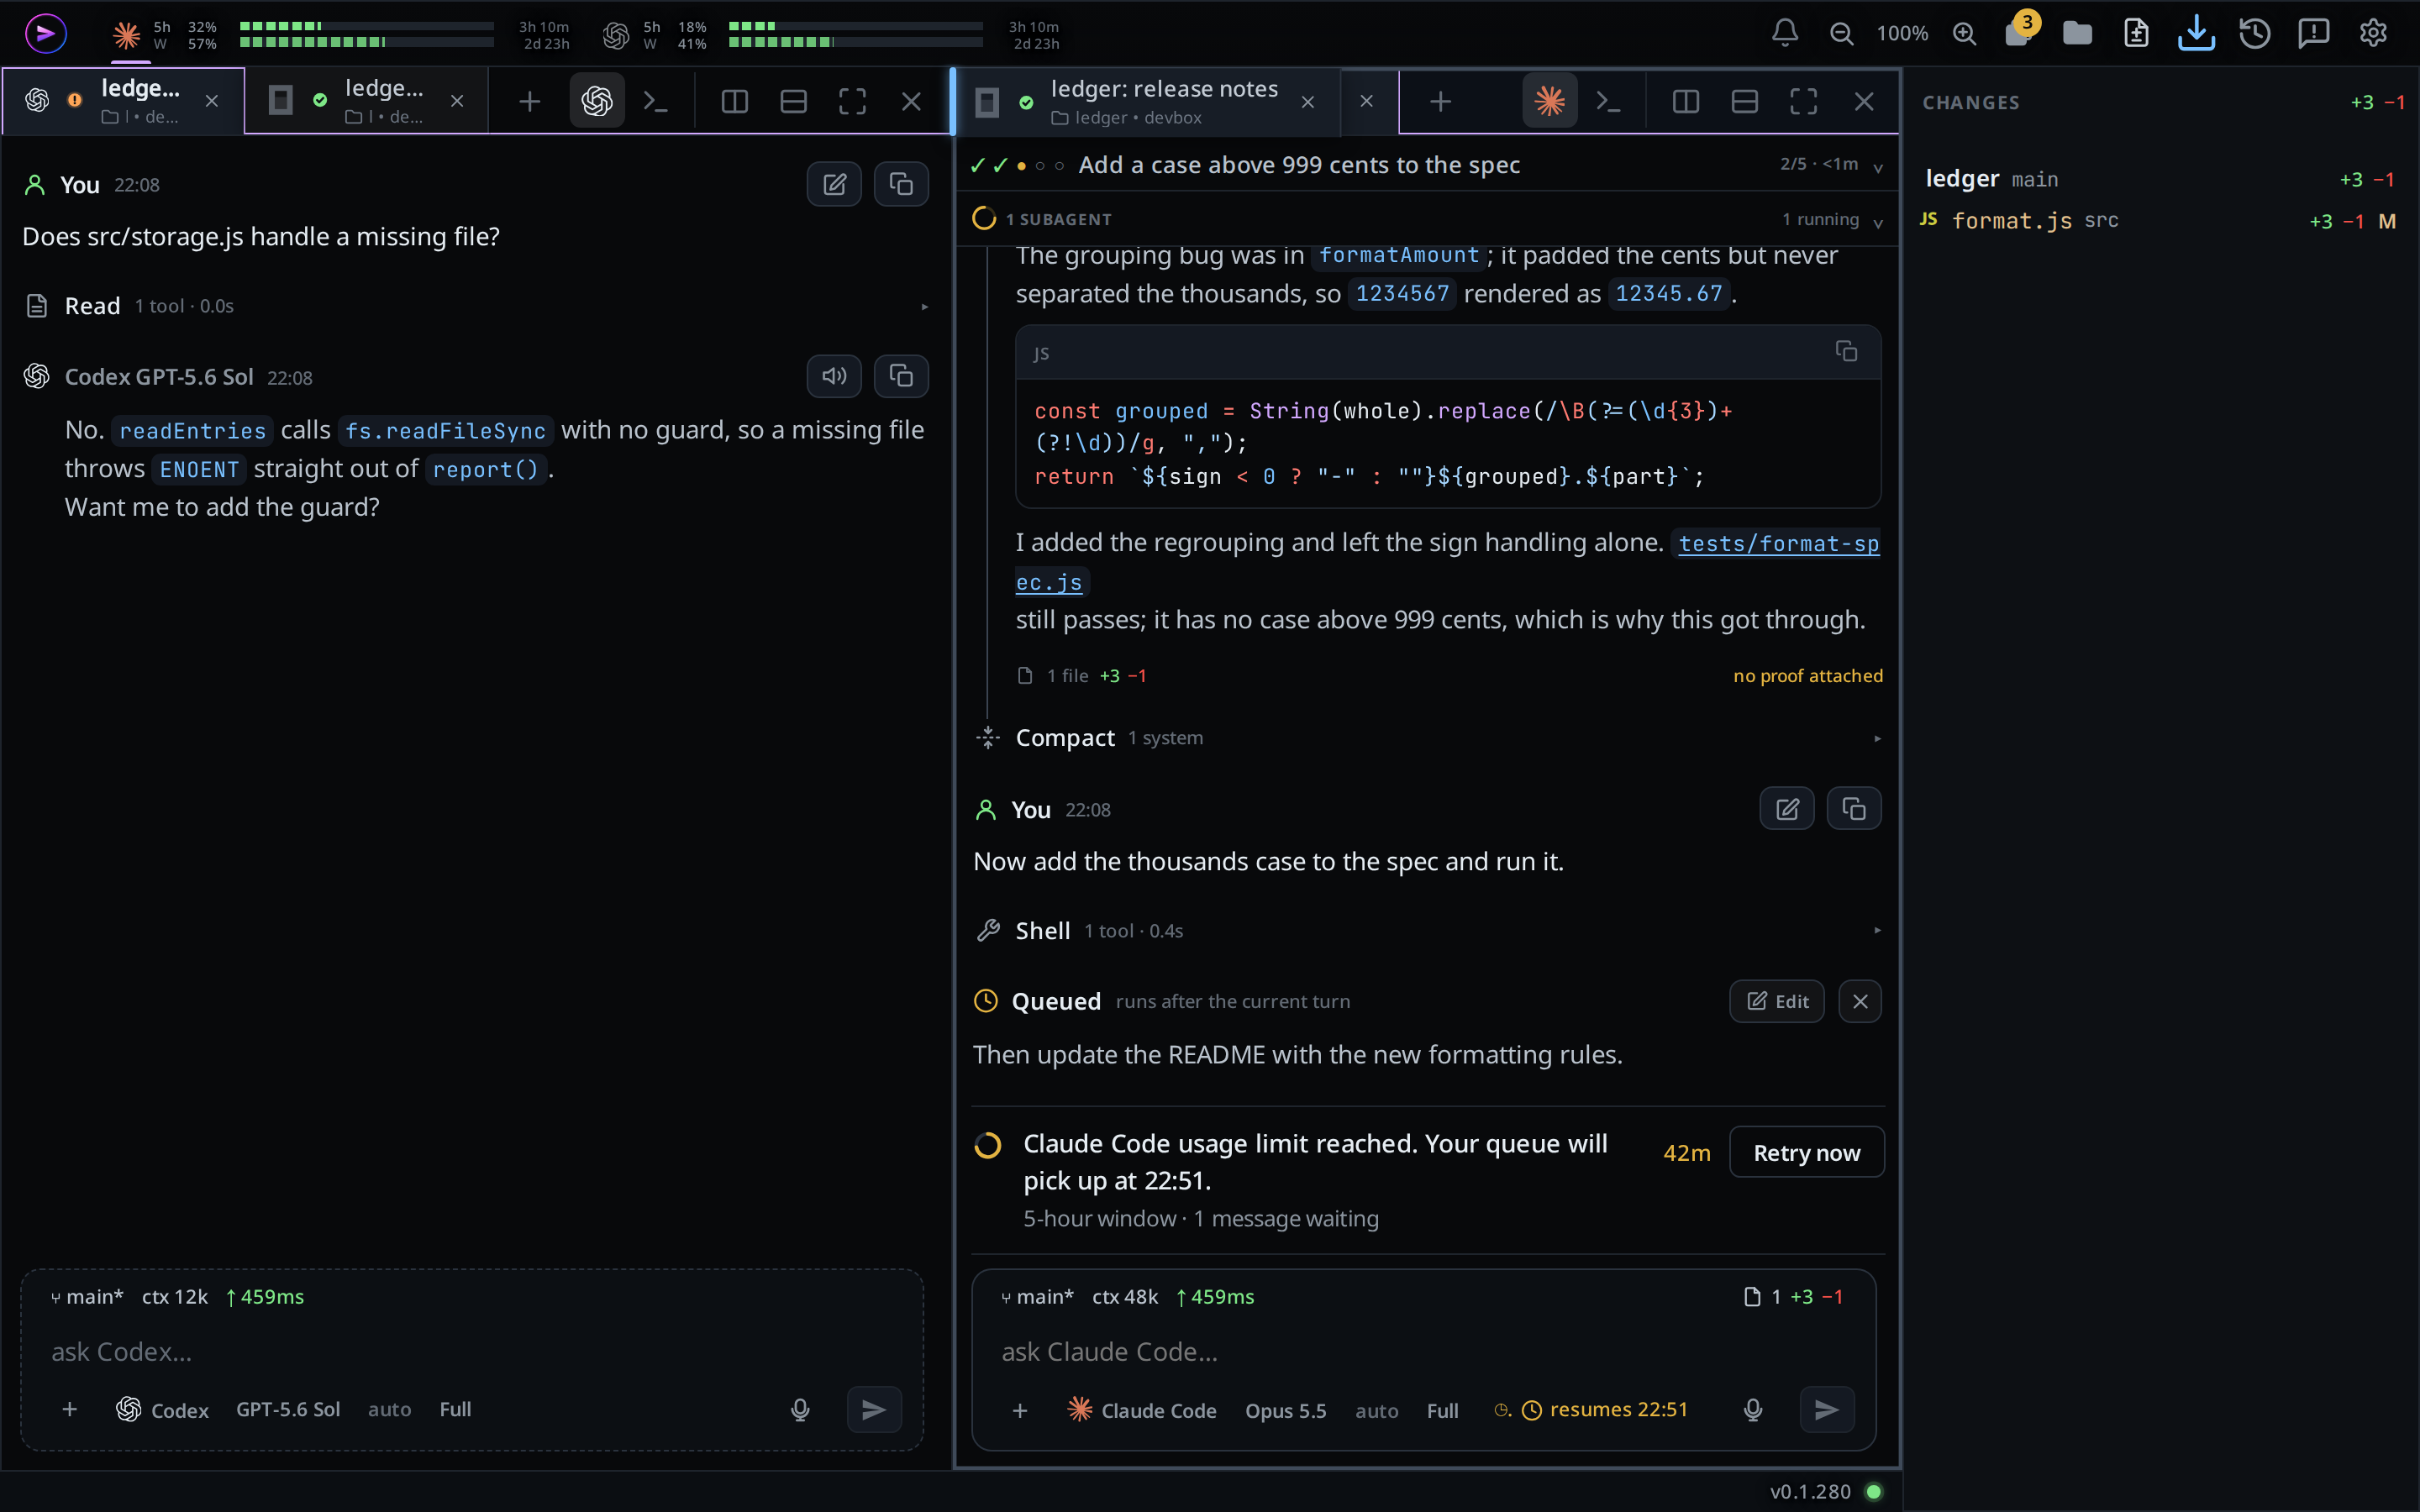Image resolution: width=2420 pixels, height=1512 pixels.
Task: Zoom out with the magnifier minus icon
Action: coord(1841,33)
